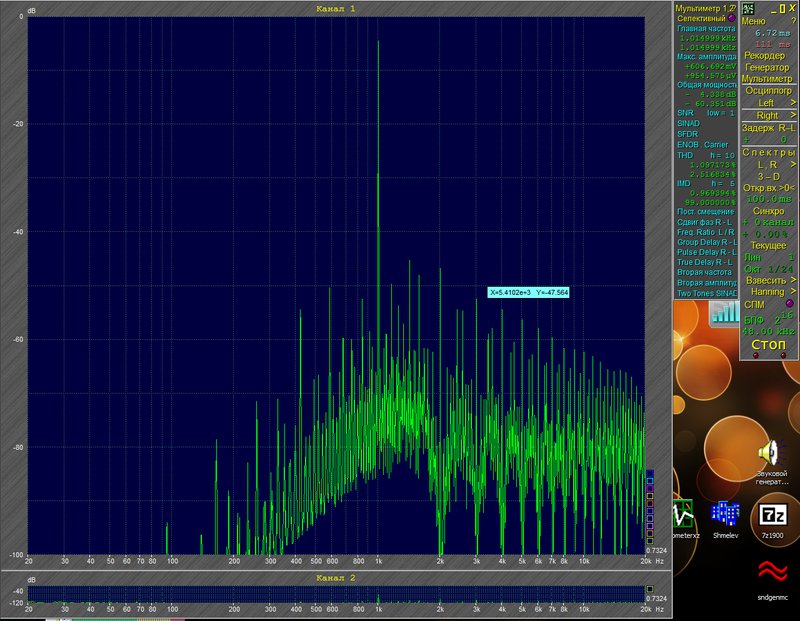Click the maximize box of the control panel

[782, 8]
